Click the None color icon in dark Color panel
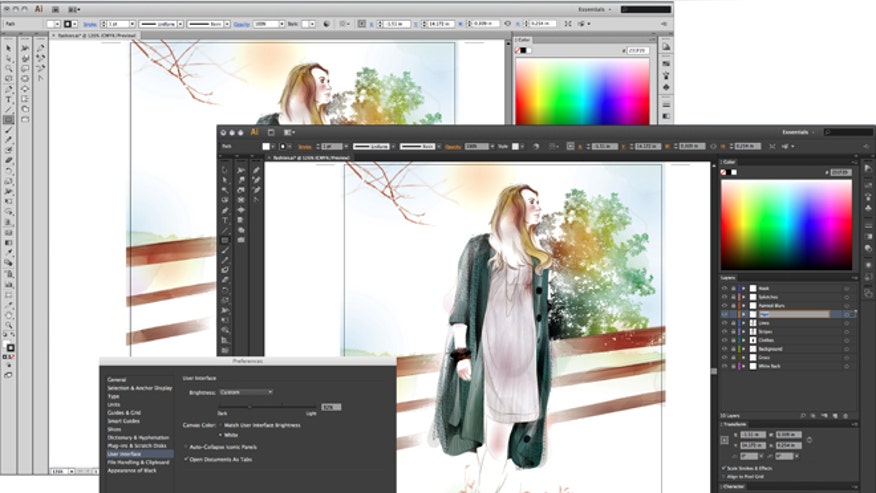The image size is (876, 493). 723,172
